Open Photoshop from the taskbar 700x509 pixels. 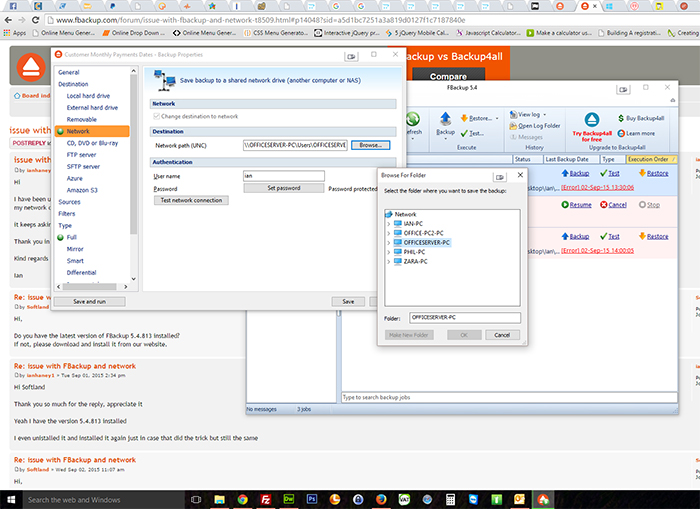[x=312, y=499]
